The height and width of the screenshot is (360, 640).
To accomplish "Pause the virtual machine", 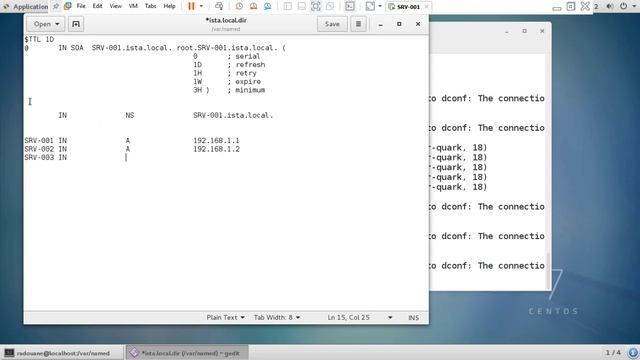I will pos(191,6).
